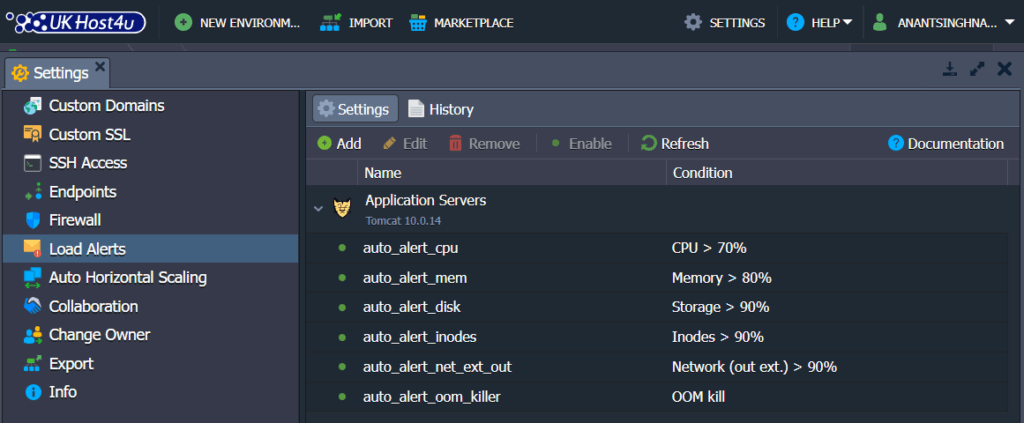Select the Firewall shield icon
The height and width of the screenshot is (423, 1024).
click(x=32, y=220)
